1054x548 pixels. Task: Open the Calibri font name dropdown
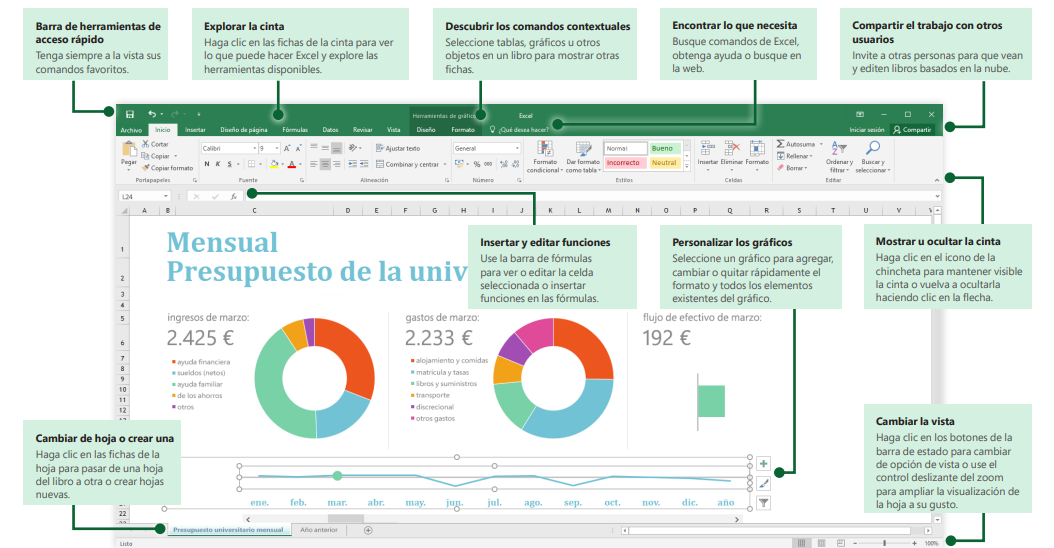coord(230,148)
